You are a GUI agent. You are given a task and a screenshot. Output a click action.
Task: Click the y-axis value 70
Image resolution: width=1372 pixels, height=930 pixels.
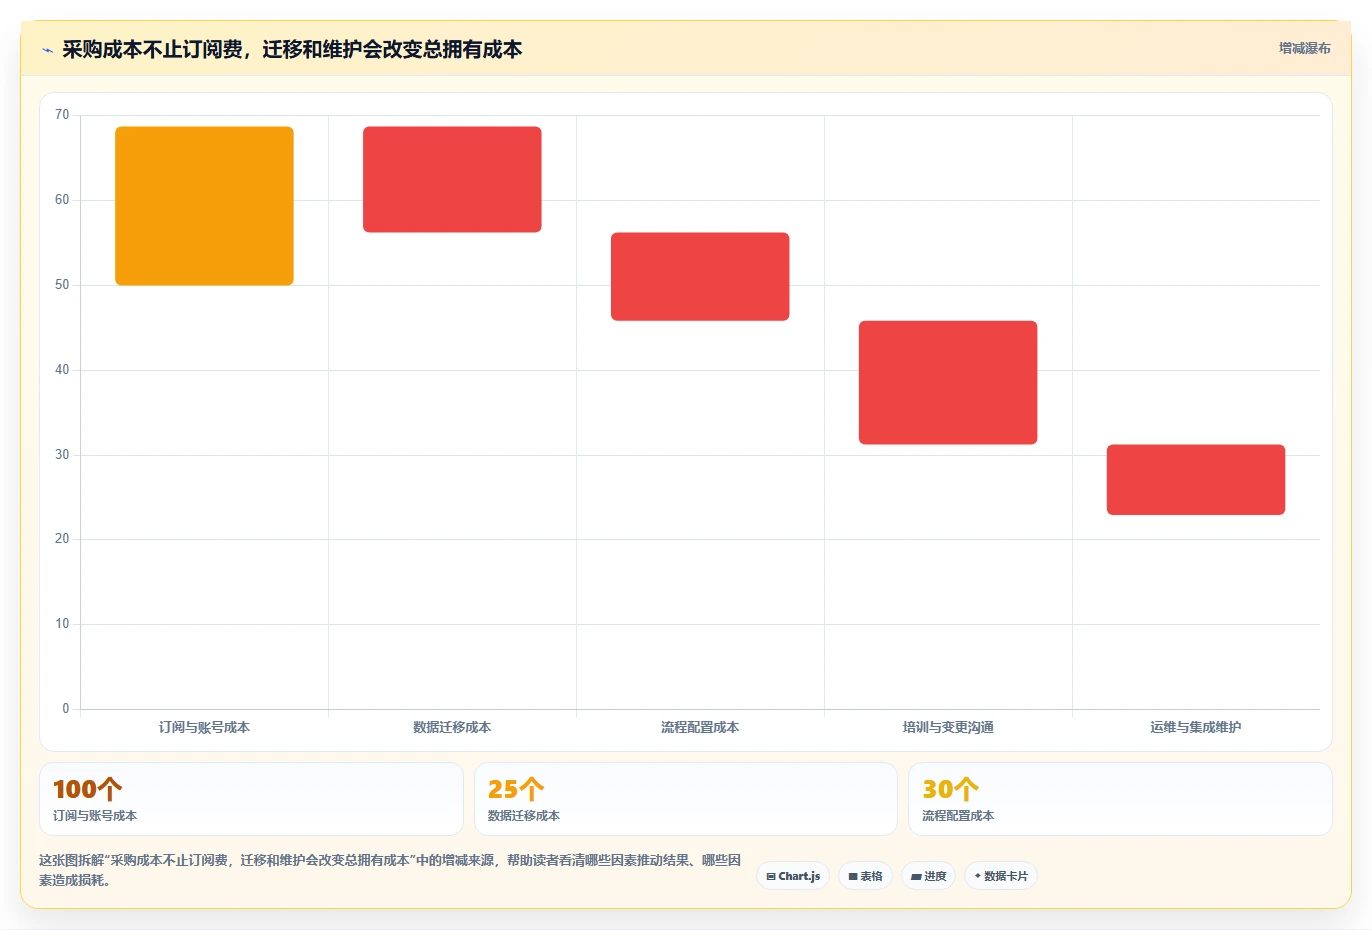pyautogui.click(x=62, y=115)
